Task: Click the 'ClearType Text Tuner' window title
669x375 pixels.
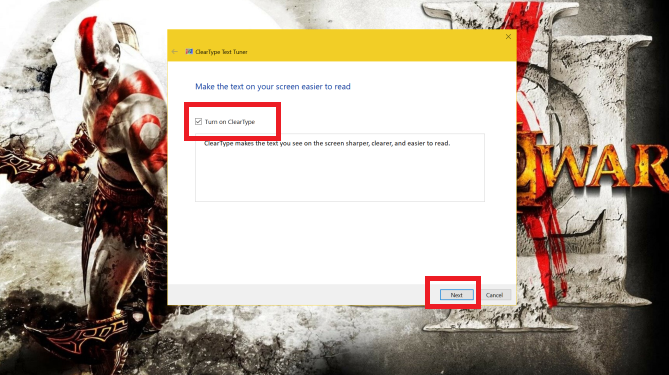Action: click(221, 52)
